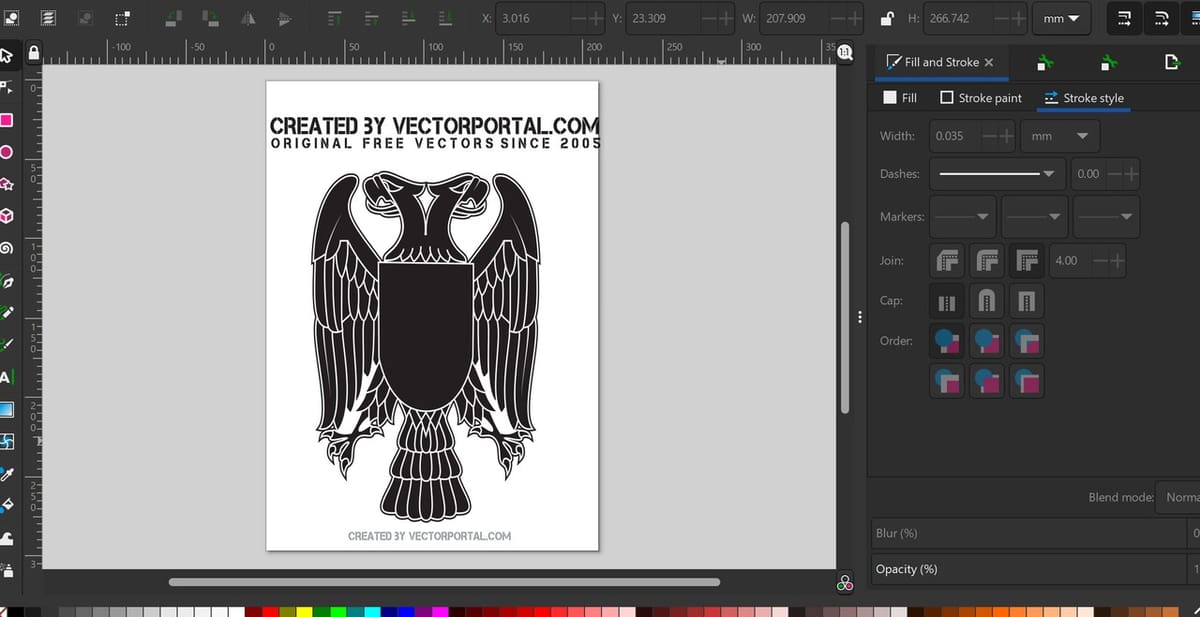The image size is (1200, 617).
Task: Click the X position field 3.016
Action: click(x=549, y=18)
